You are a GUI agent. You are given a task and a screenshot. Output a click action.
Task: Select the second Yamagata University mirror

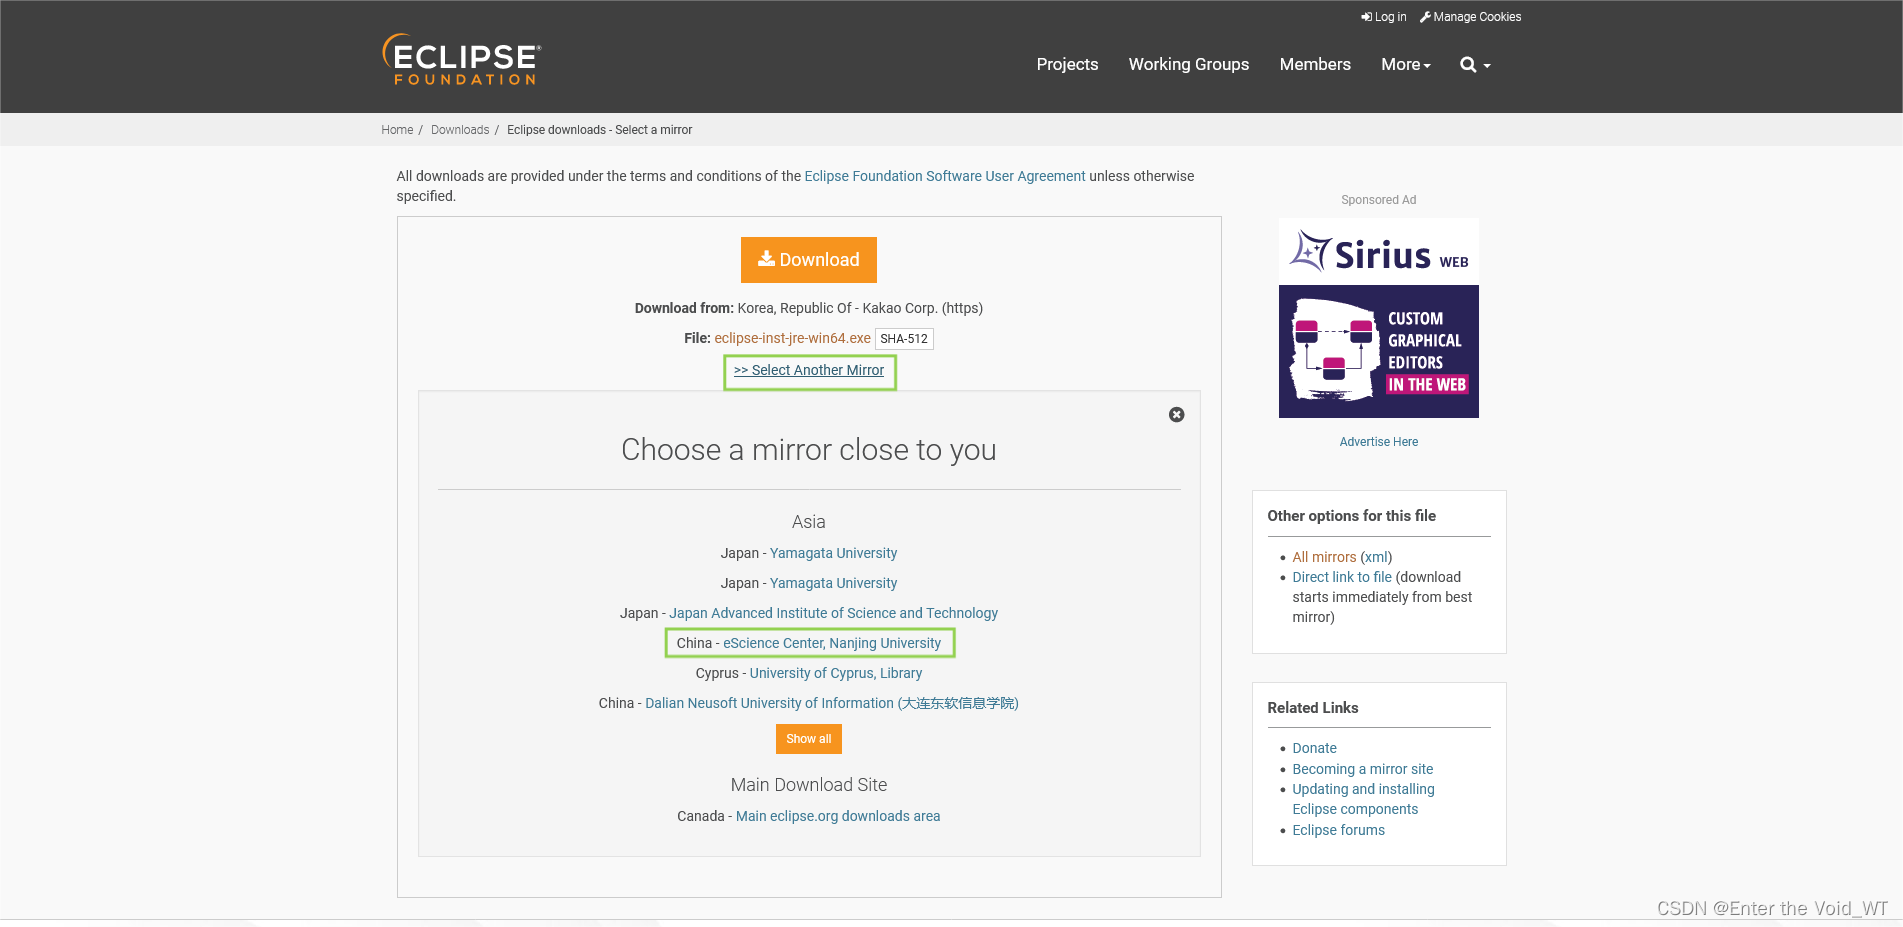[833, 583]
